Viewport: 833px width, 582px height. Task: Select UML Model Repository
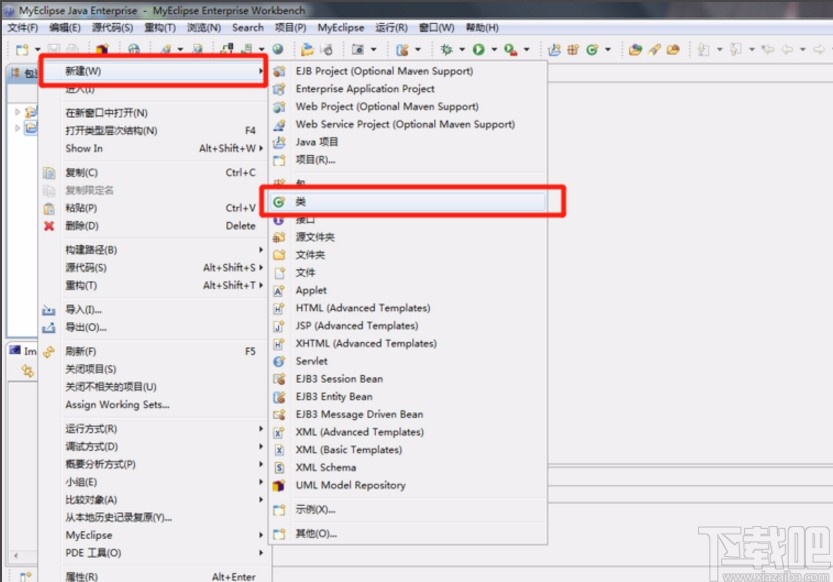click(x=407, y=485)
